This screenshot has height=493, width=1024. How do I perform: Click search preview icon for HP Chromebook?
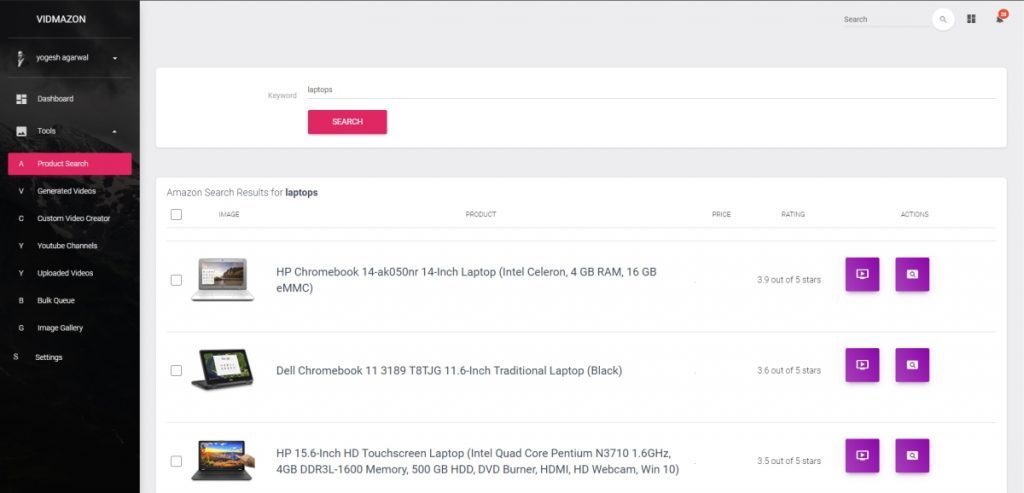(x=912, y=274)
